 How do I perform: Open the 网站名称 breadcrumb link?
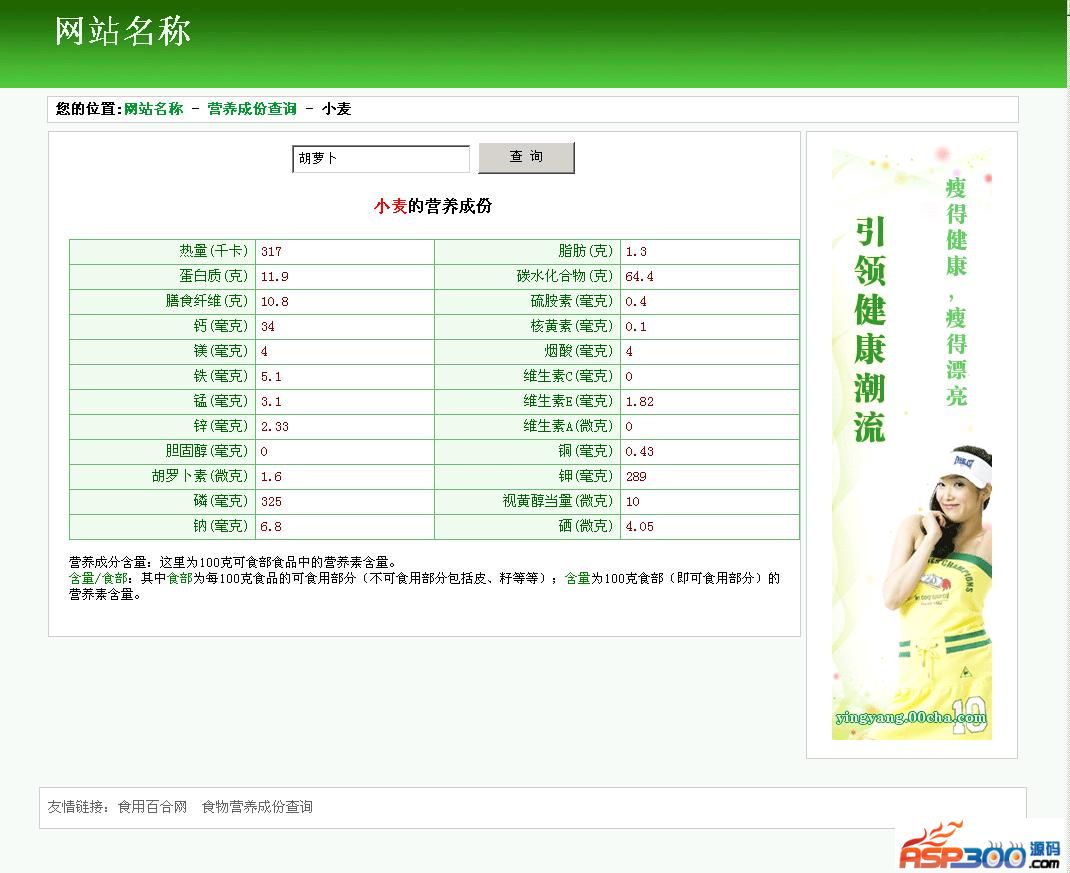click(154, 109)
